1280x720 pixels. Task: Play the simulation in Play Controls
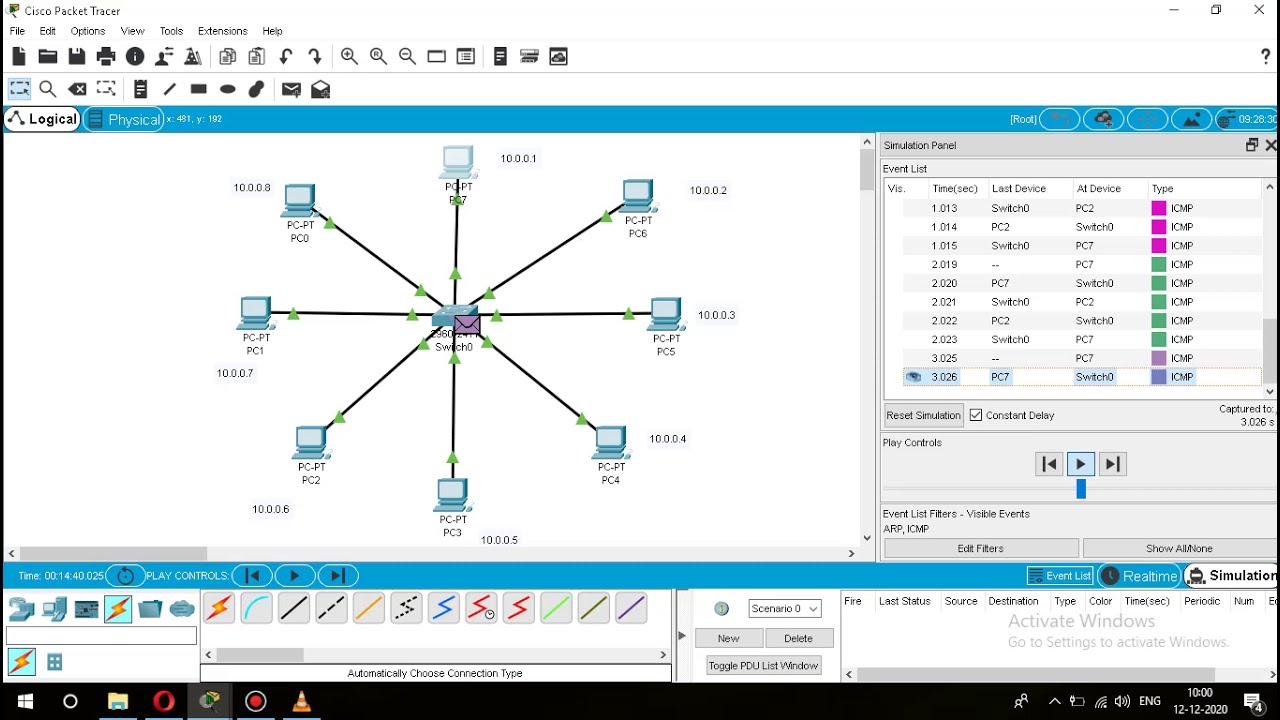[1080, 464]
